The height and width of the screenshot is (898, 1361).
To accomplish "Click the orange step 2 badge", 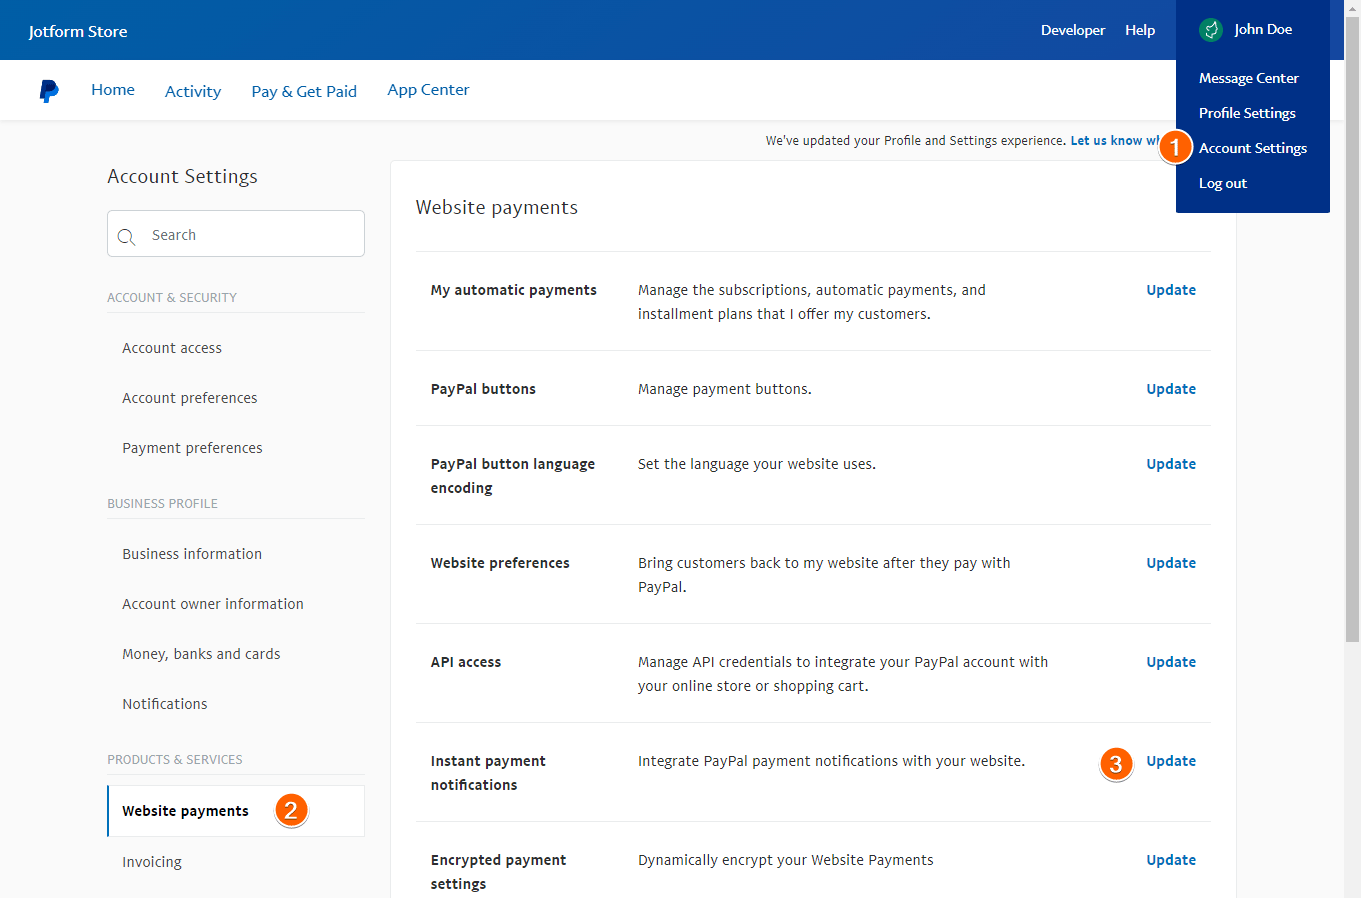I will tap(291, 811).
